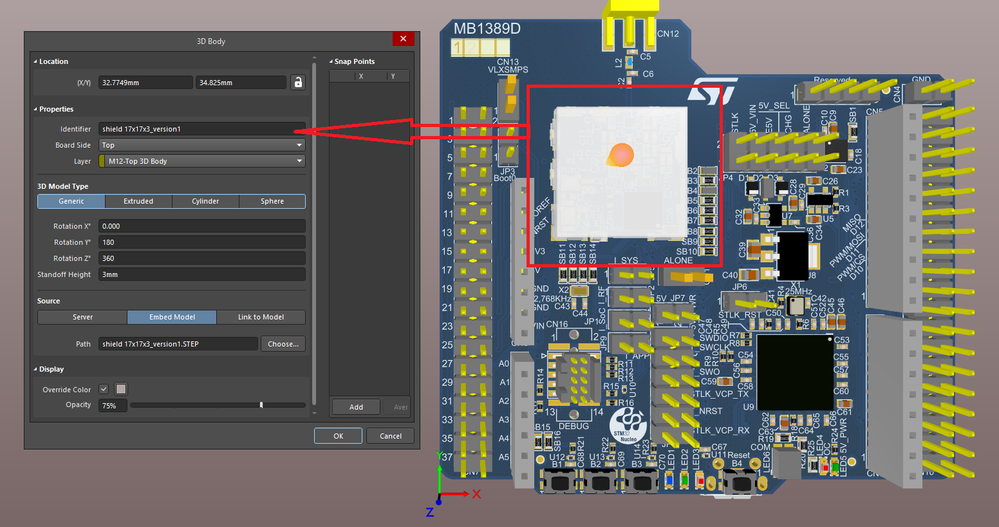
Task: Click the MB1389D board label
Action: (487, 29)
